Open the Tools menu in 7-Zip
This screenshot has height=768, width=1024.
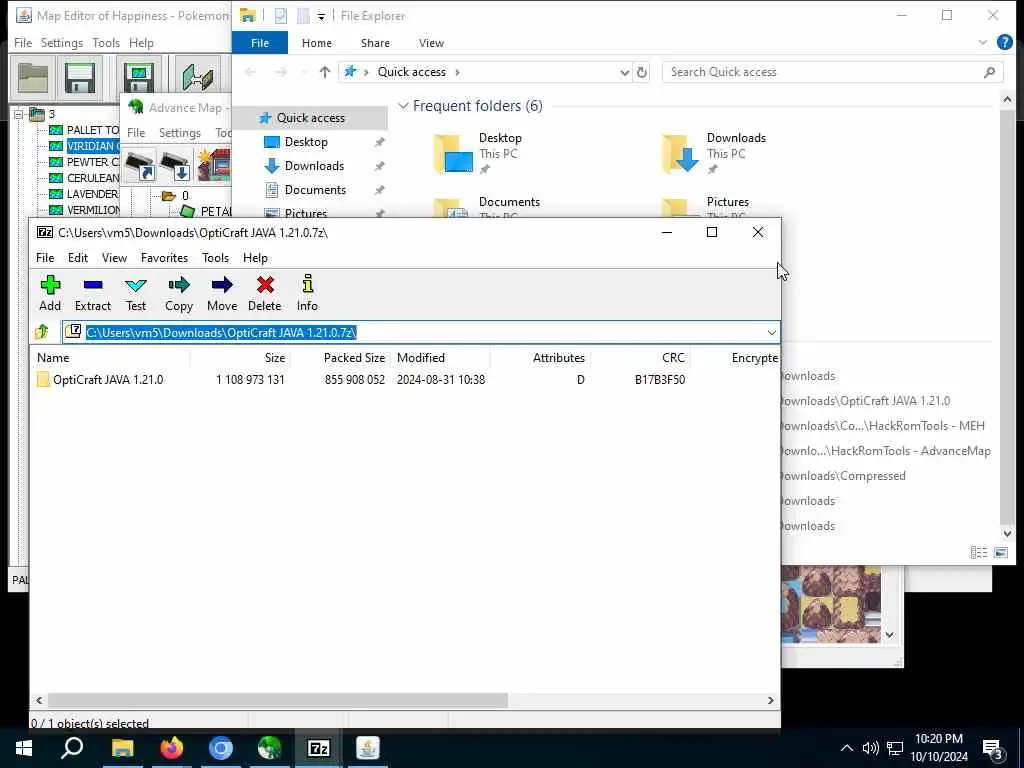(x=215, y=257)
